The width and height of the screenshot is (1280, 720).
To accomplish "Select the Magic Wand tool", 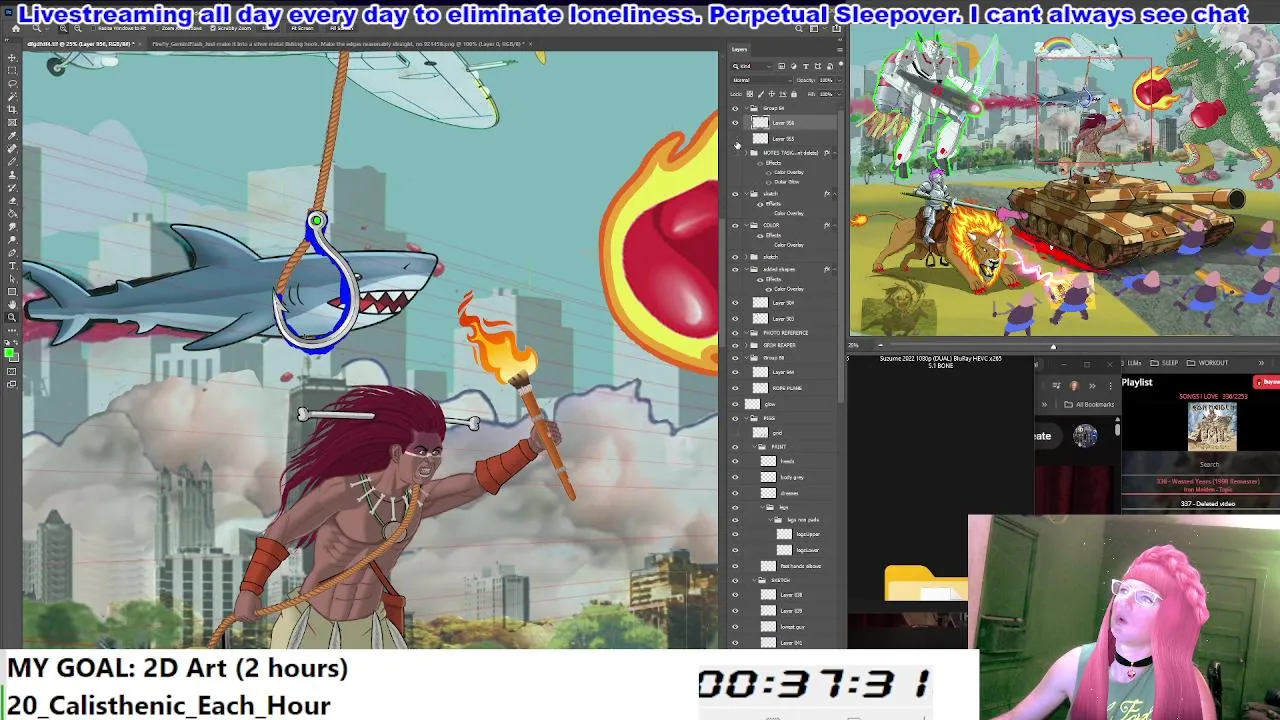I will (12, 96).
